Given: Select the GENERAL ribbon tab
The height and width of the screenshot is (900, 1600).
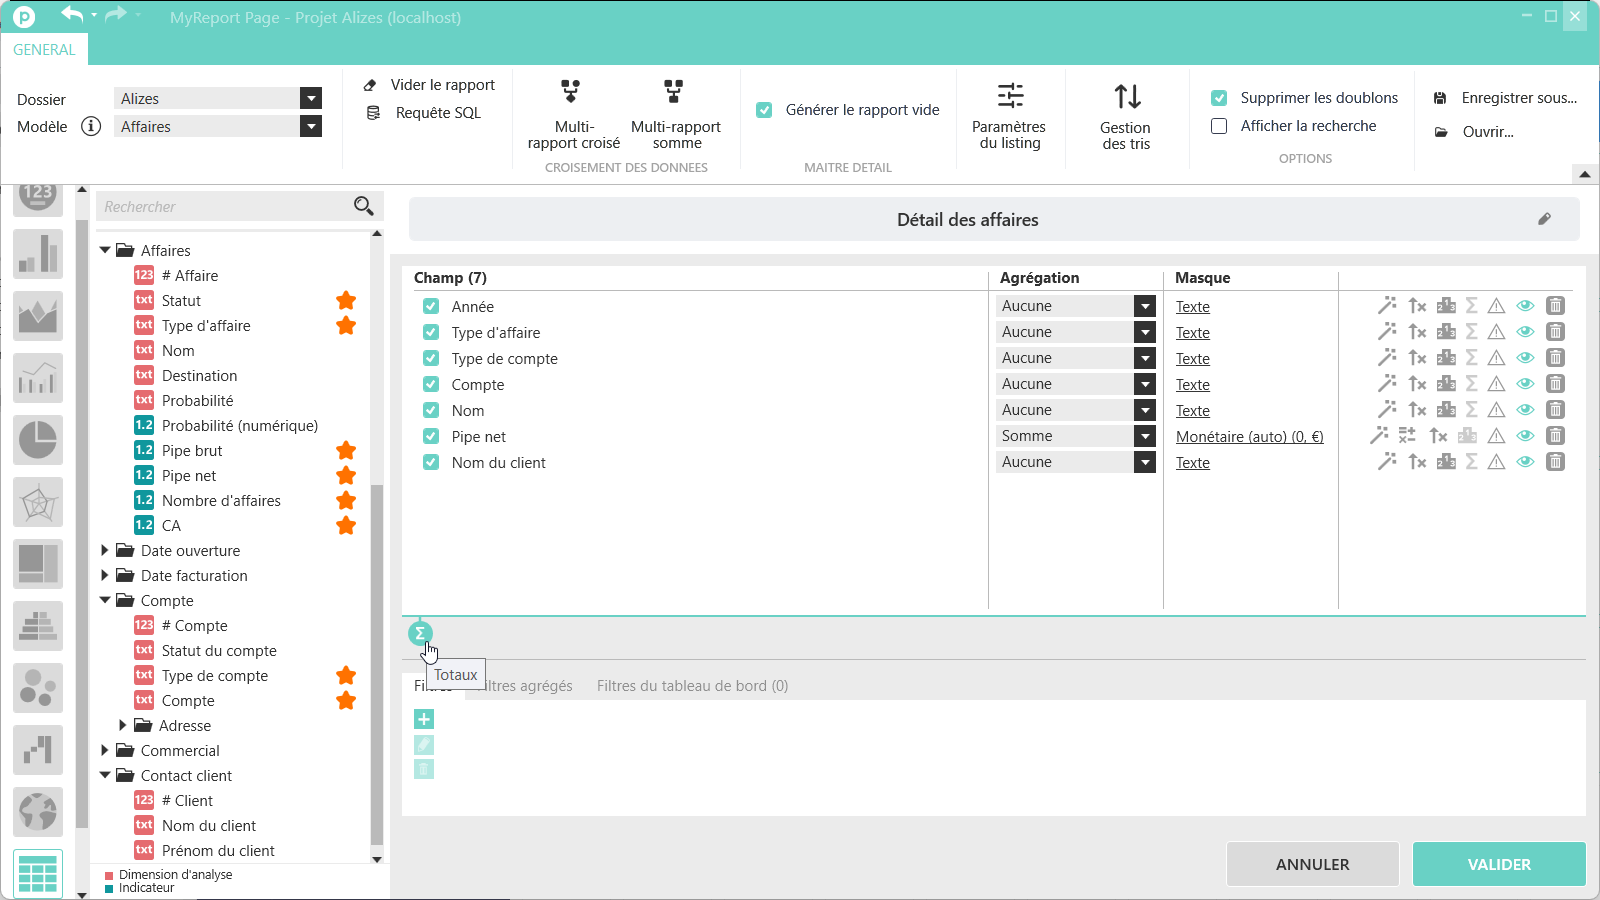Looking at the screenshot, I should [x=44, y=50].
